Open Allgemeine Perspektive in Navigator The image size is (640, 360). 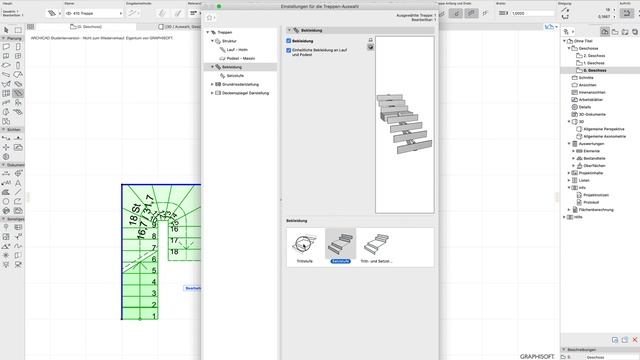(604, 129)
